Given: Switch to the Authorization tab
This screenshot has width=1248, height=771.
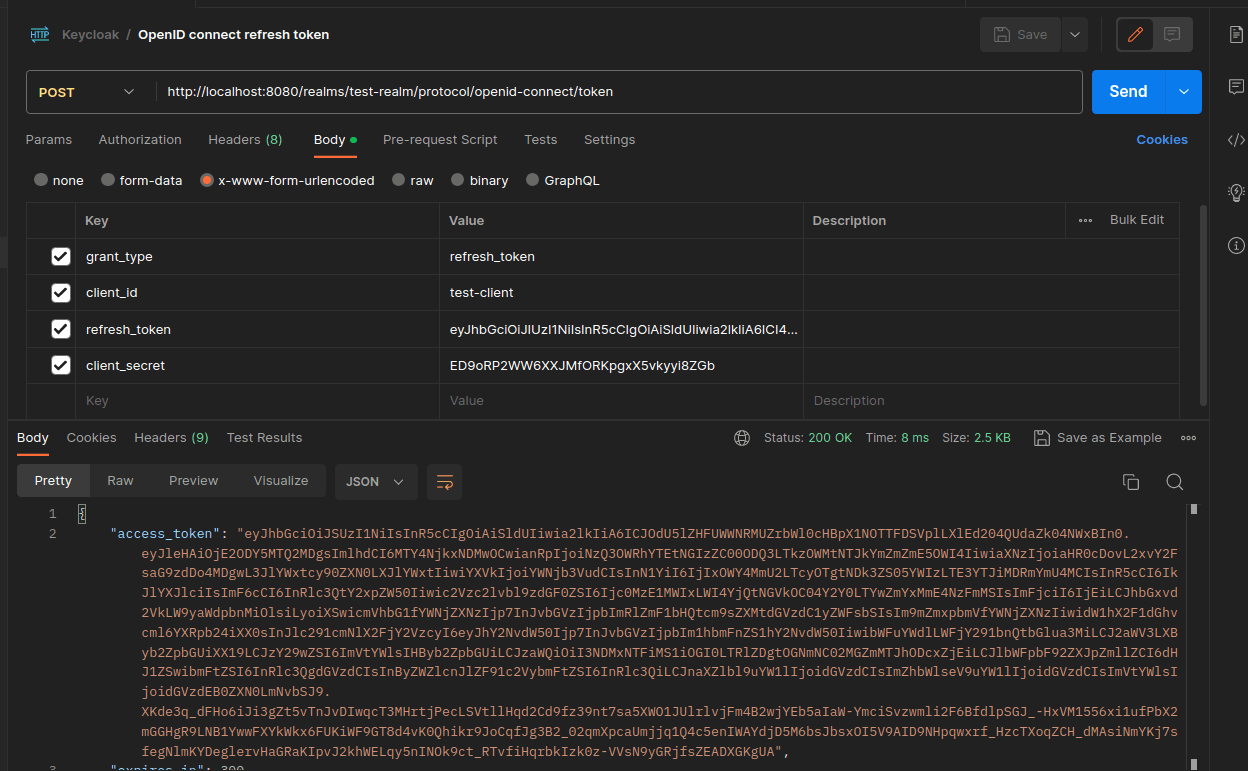Looking at the screenshot, I should 140,140.
